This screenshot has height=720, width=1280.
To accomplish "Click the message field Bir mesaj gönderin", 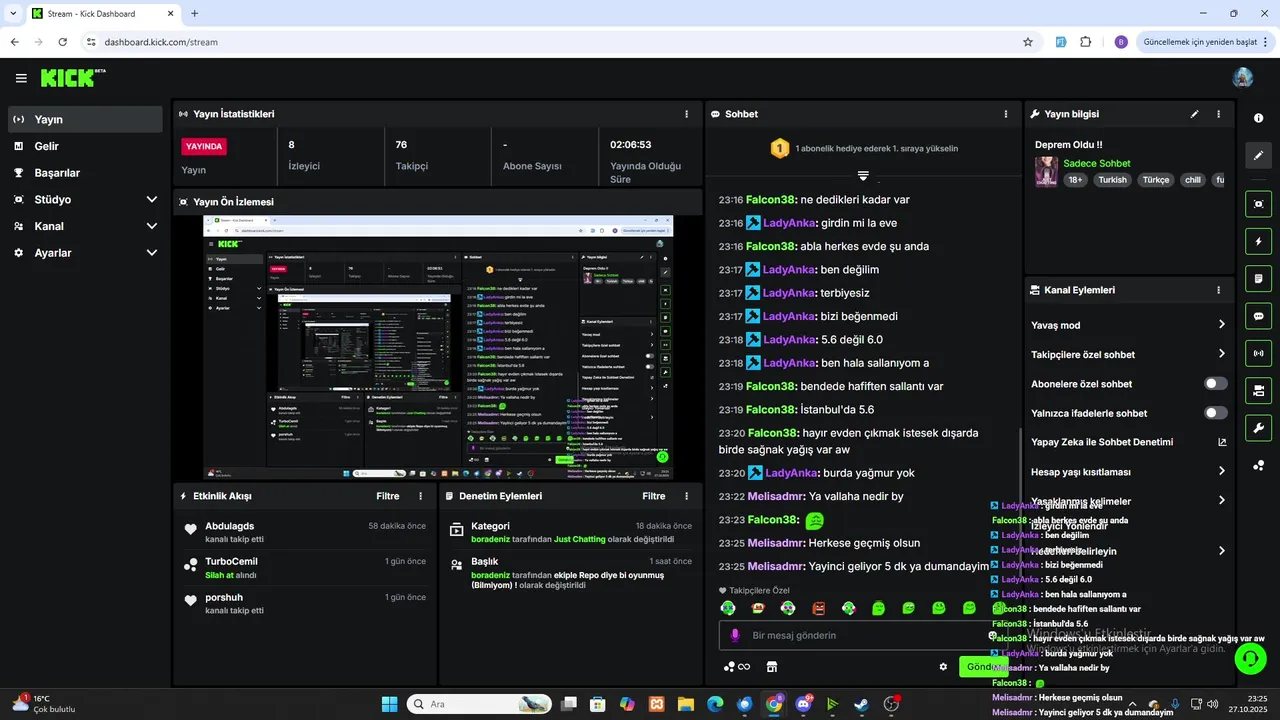I will tap(866, 635).
